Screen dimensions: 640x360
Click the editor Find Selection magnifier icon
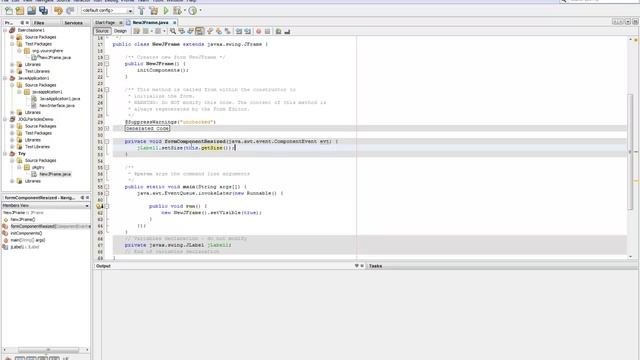click(x=173, y=31)
